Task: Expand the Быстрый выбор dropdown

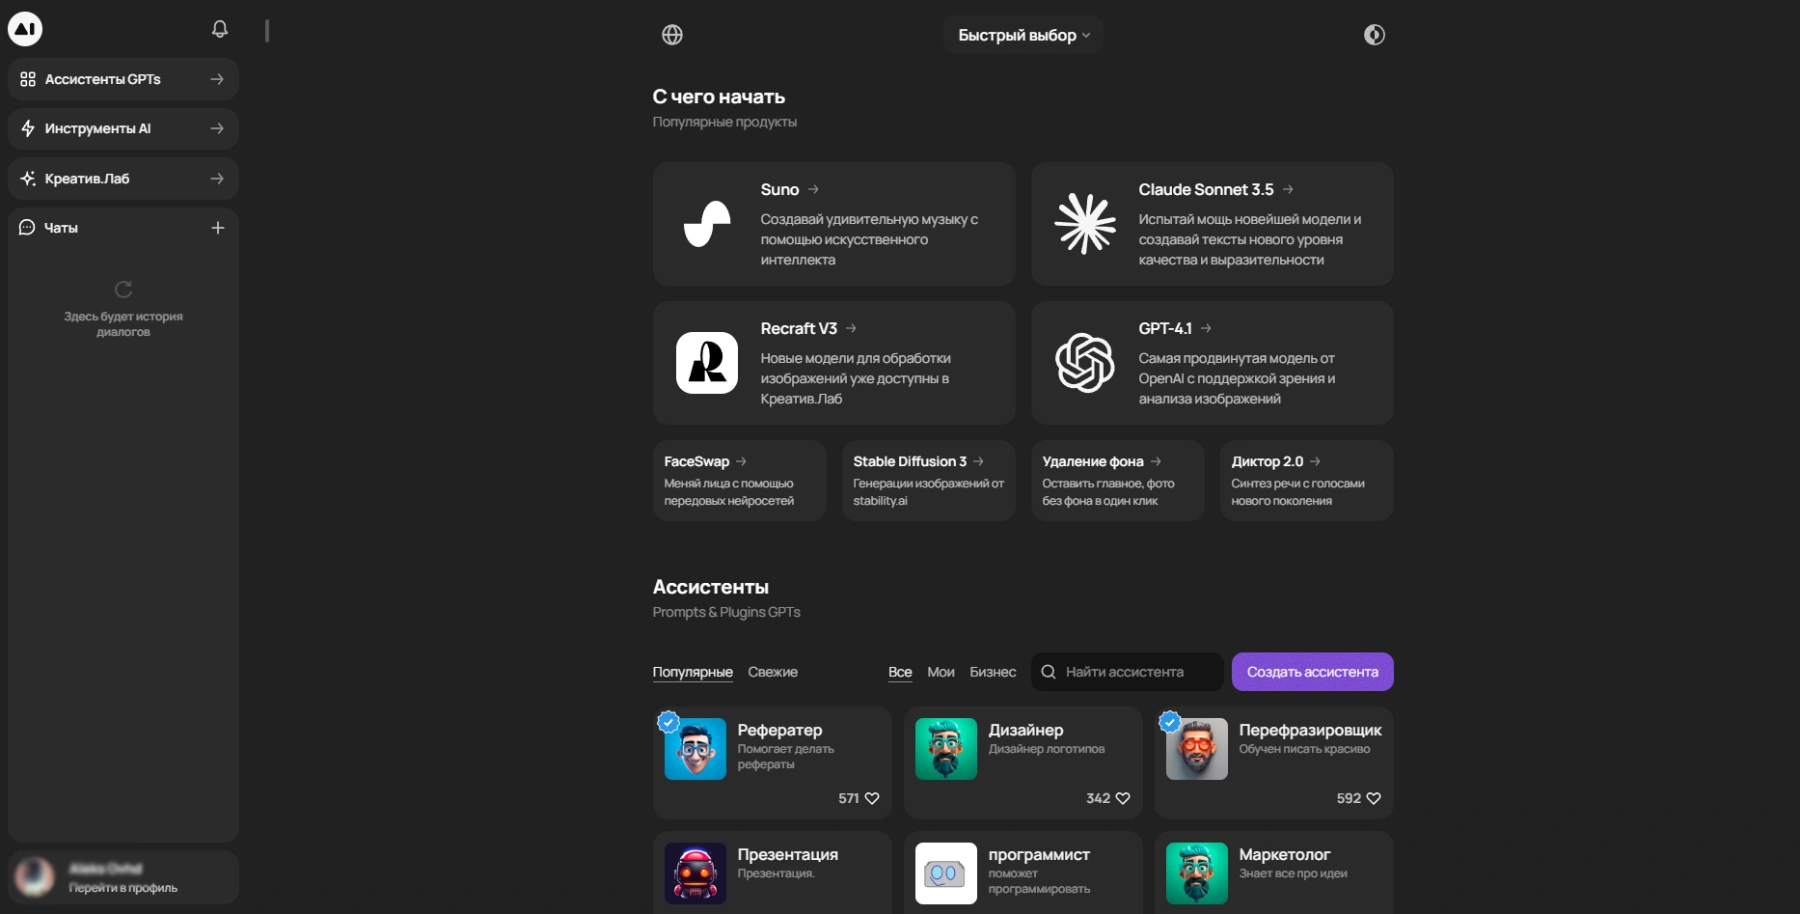Action: pos(1023,35)
